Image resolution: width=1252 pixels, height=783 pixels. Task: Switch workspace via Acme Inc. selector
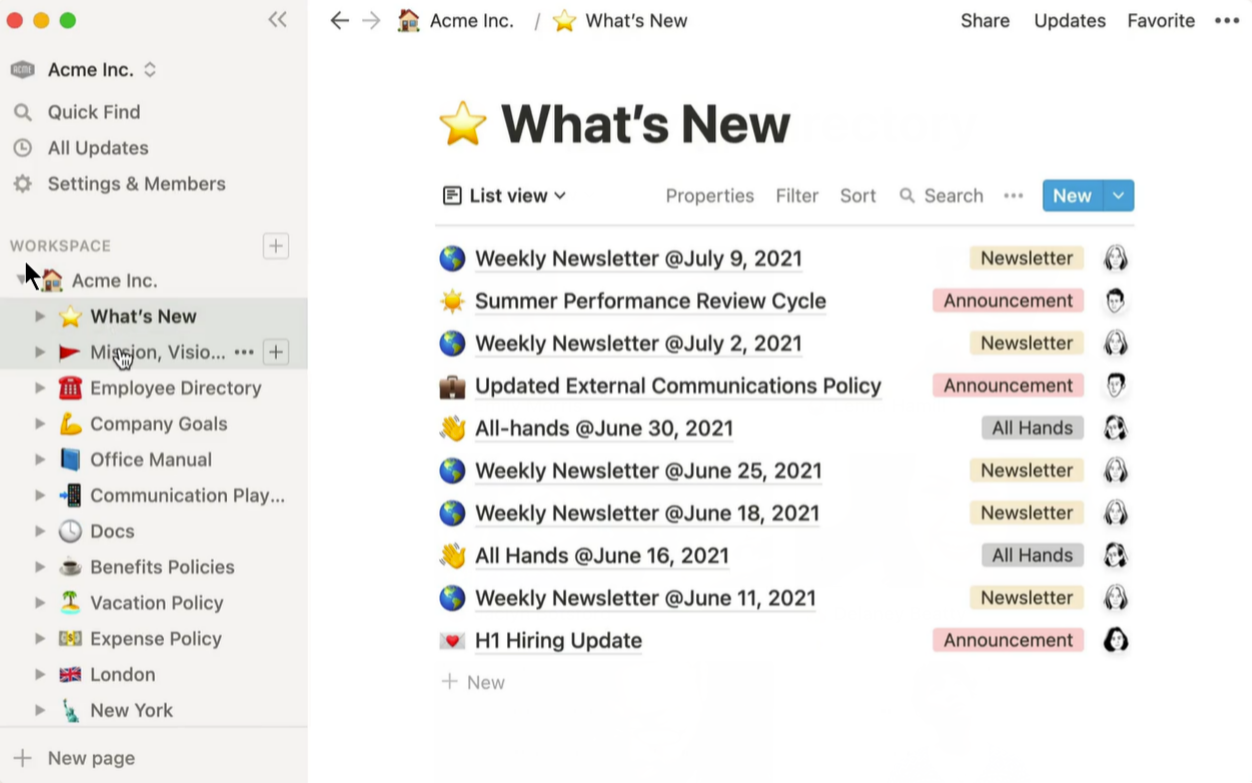tap(84, 70)
